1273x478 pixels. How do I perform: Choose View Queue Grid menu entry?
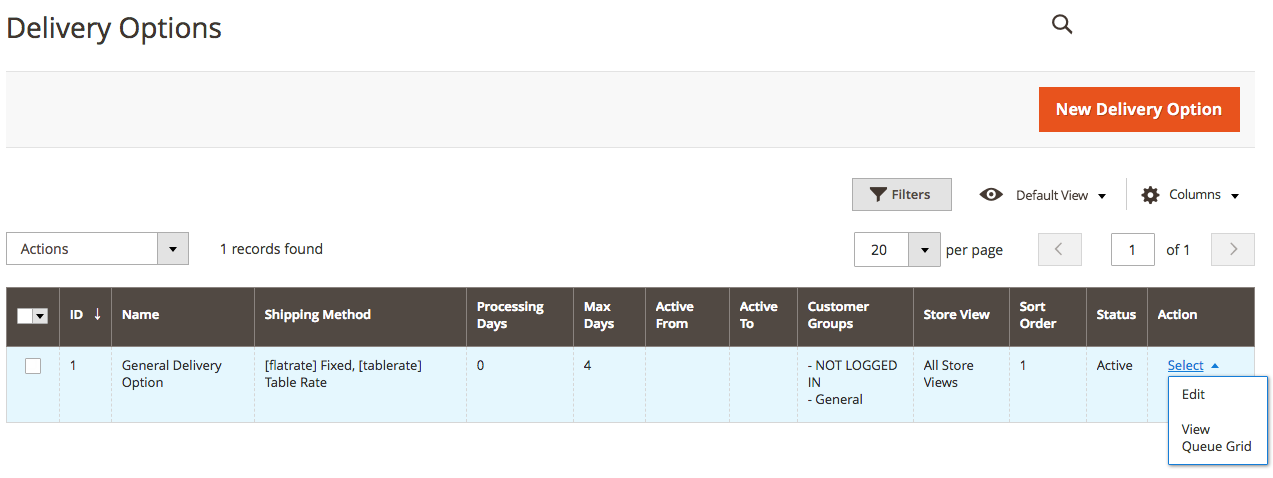click(x=1216, y=437)
